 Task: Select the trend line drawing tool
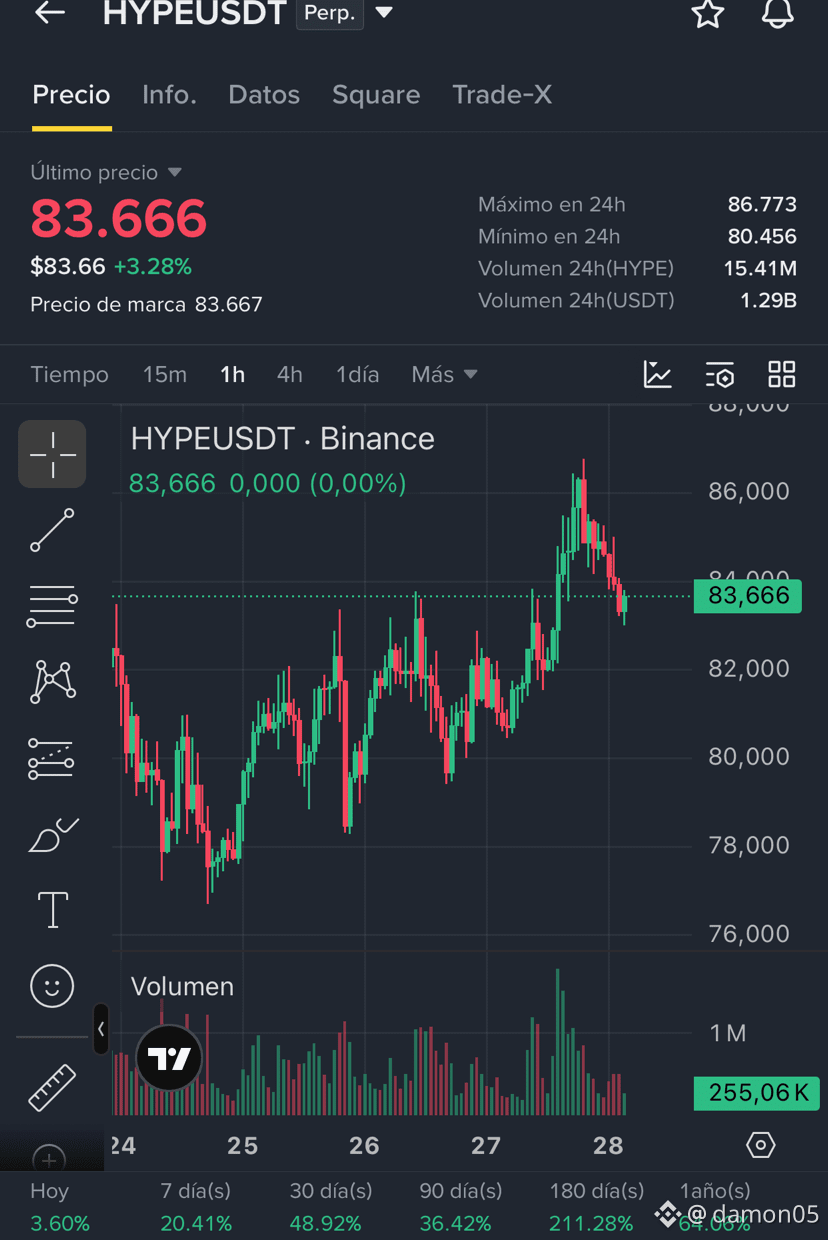52,531
